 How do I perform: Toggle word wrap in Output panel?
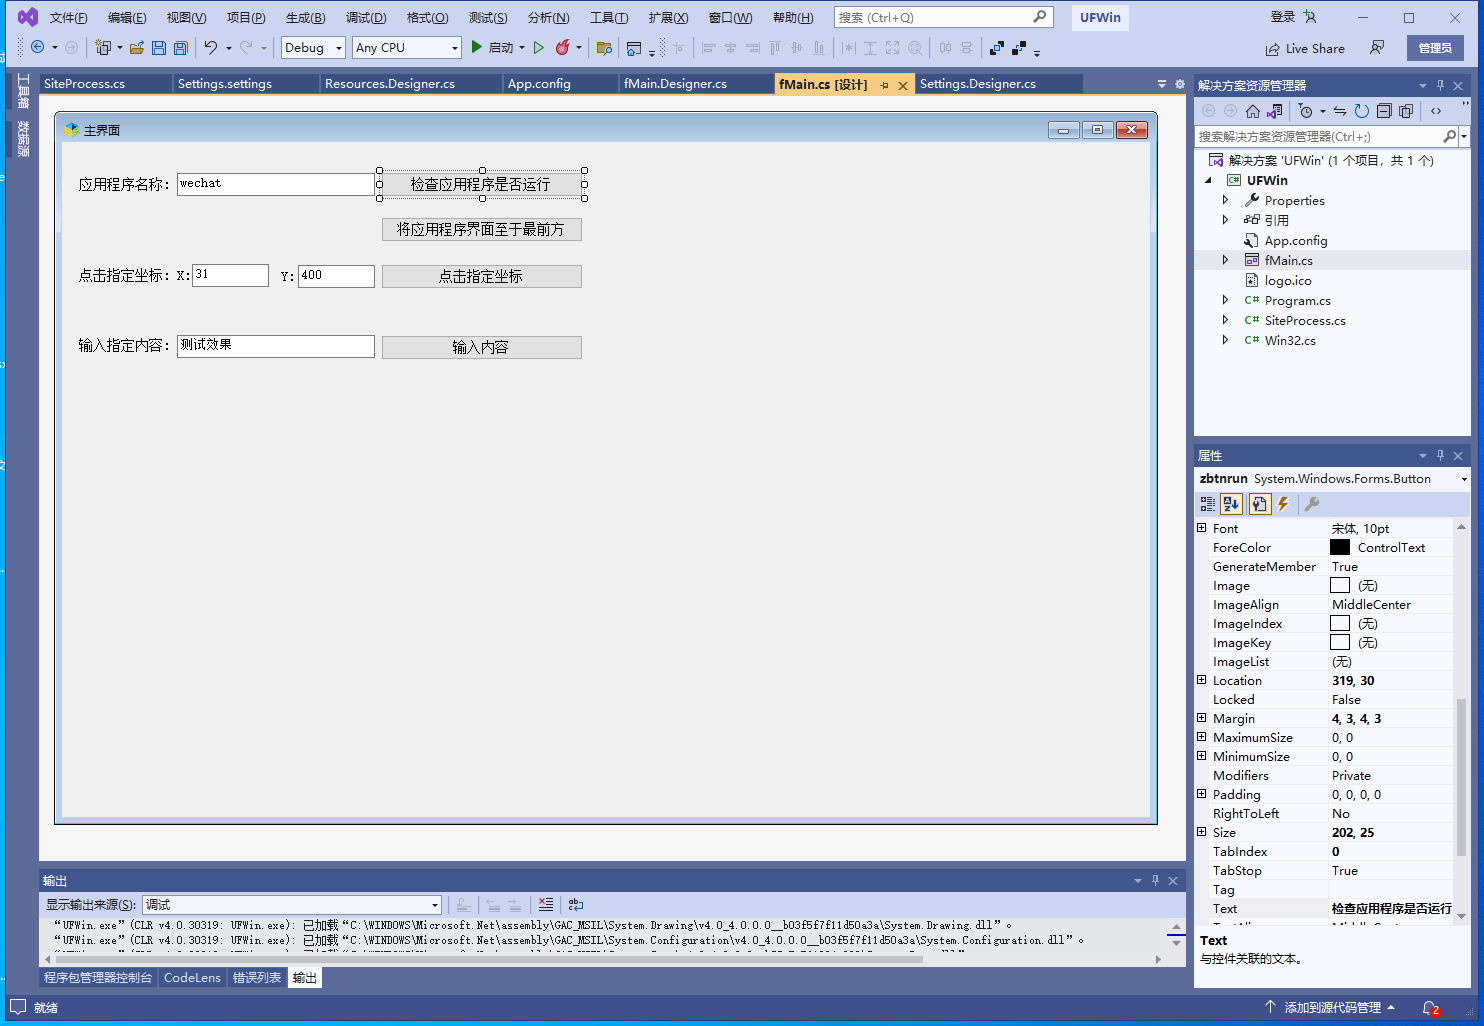(576, 904)
